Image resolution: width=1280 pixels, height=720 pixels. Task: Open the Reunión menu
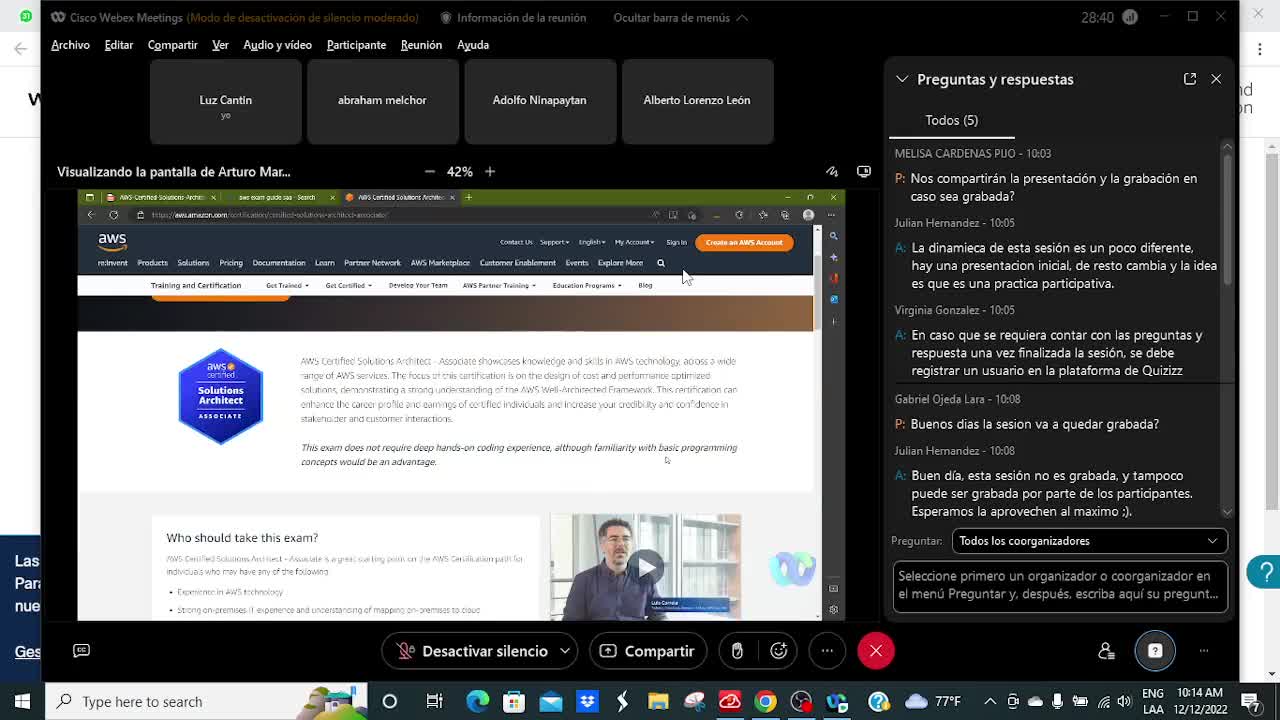point(421,45)
